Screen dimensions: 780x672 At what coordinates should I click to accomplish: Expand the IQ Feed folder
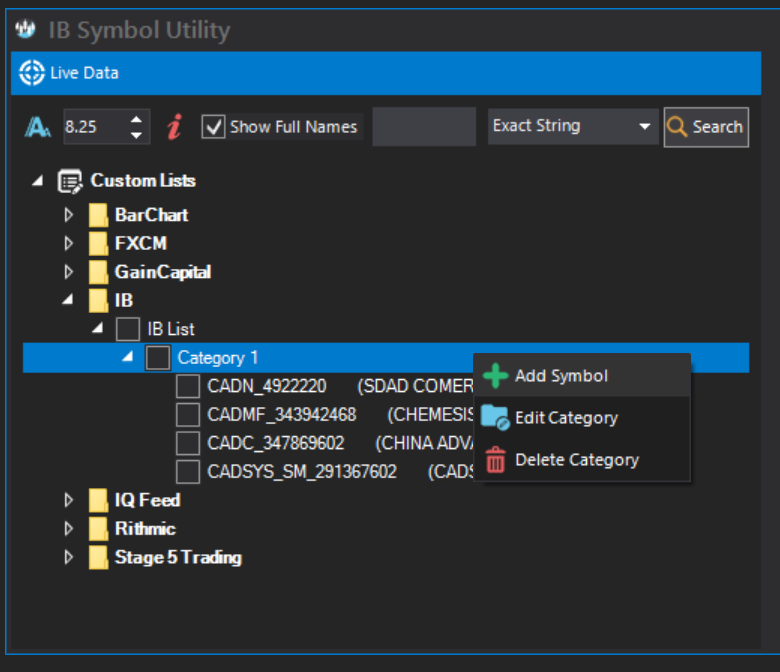coord(69,500)
